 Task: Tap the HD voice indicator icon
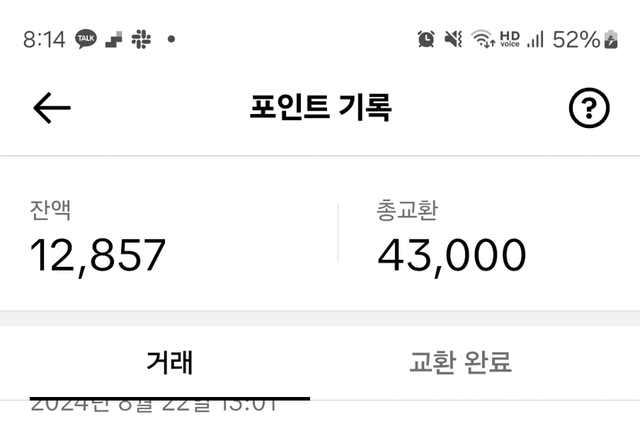510,38
